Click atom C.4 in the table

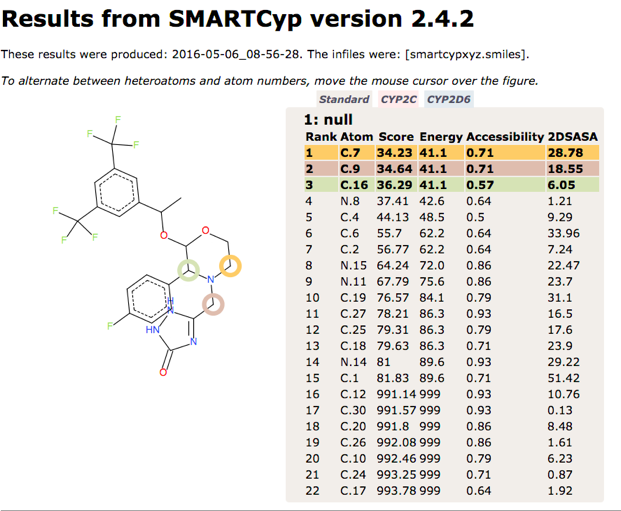[349, 217]
